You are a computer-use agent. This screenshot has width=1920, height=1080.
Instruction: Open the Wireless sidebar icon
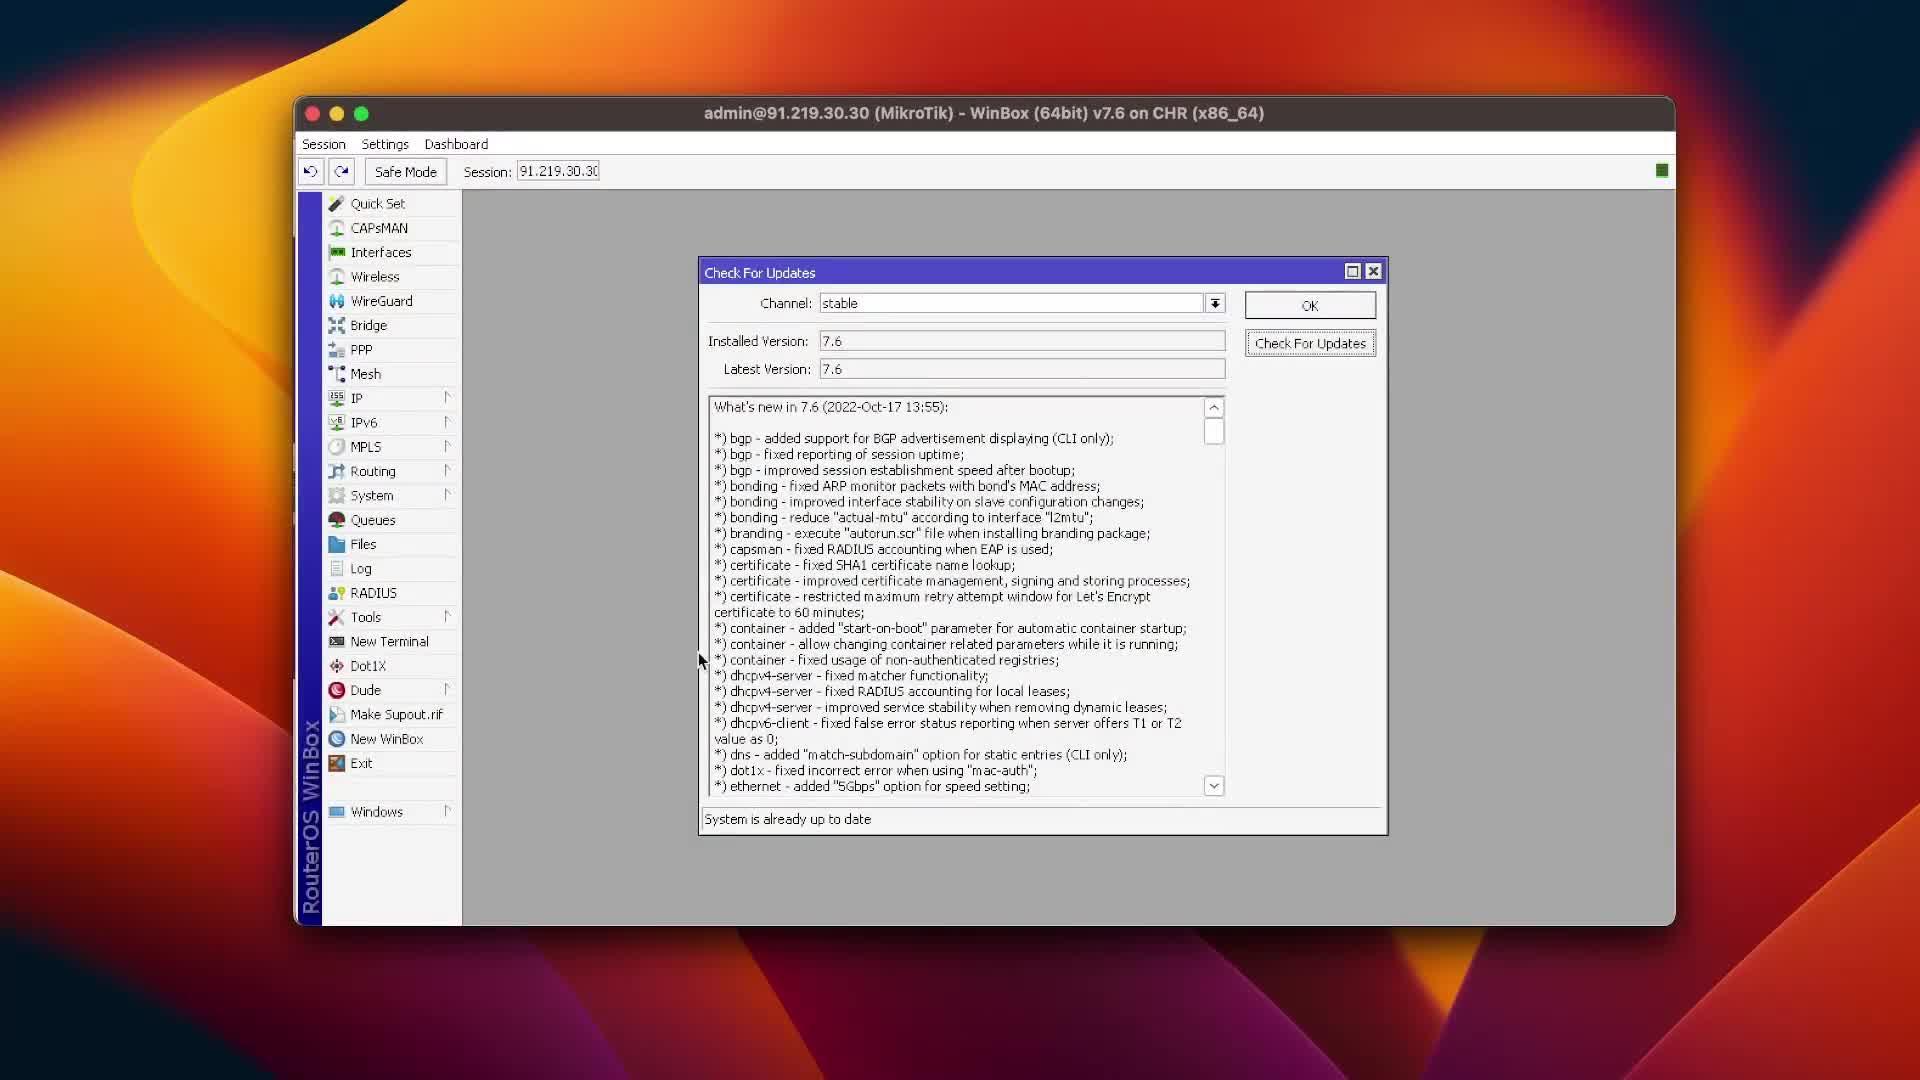point(336,277)
